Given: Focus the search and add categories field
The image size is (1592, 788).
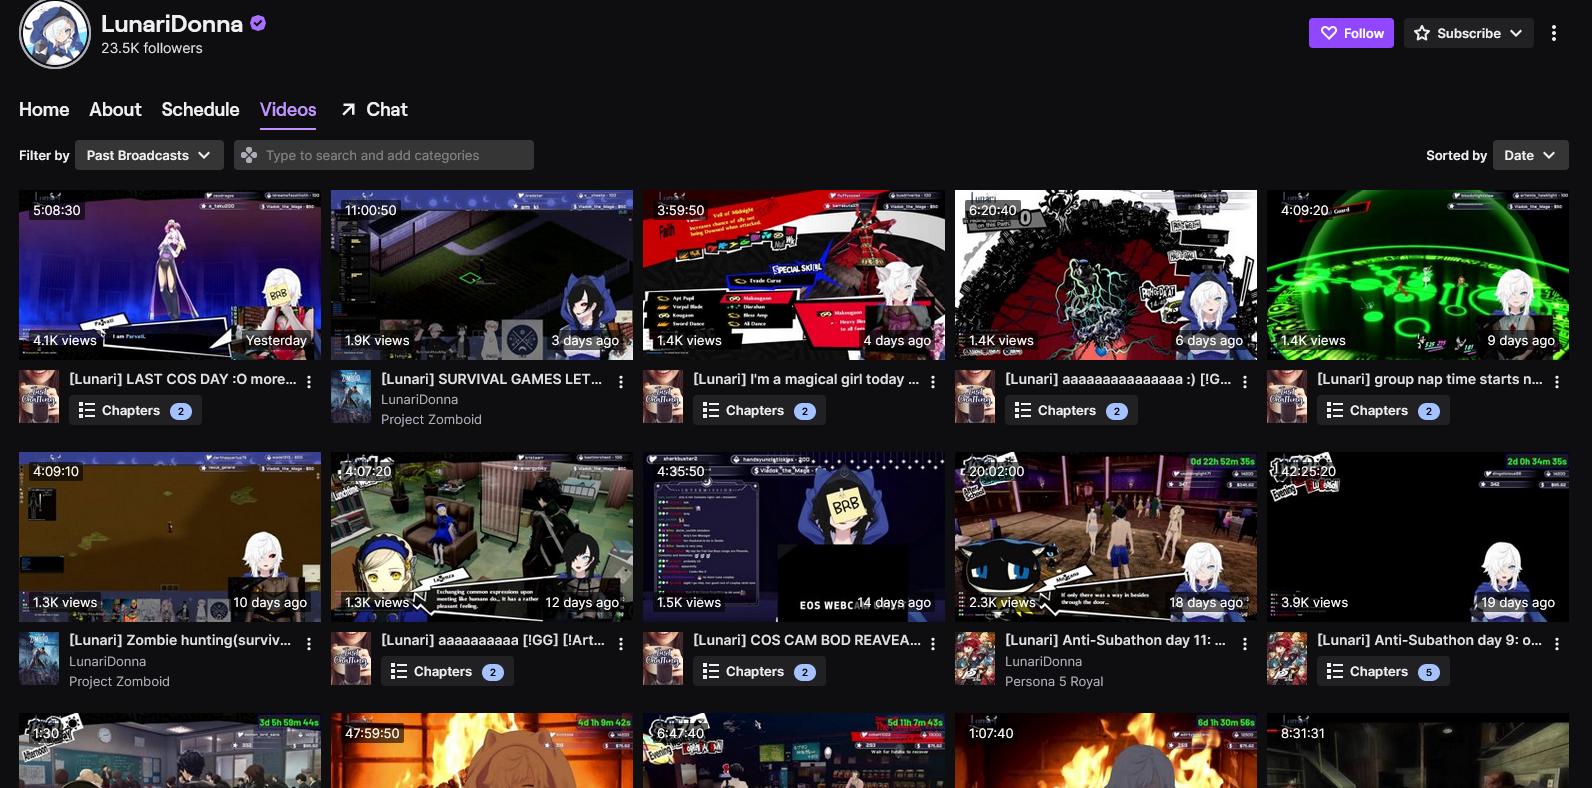Looking at the screenshot, I should (384, 155).
